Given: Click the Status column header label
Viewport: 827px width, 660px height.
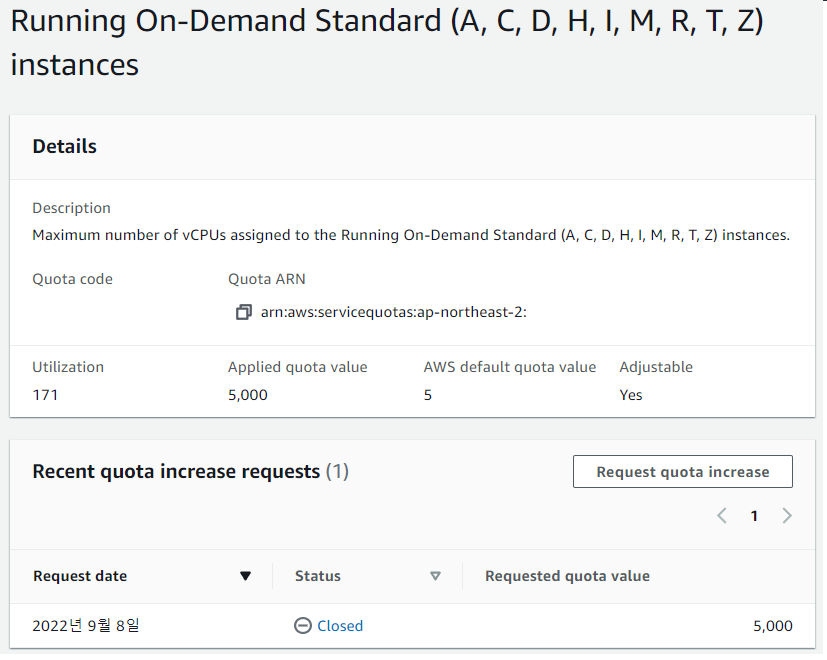Looking at the screenshot, I should coord(318,576).
